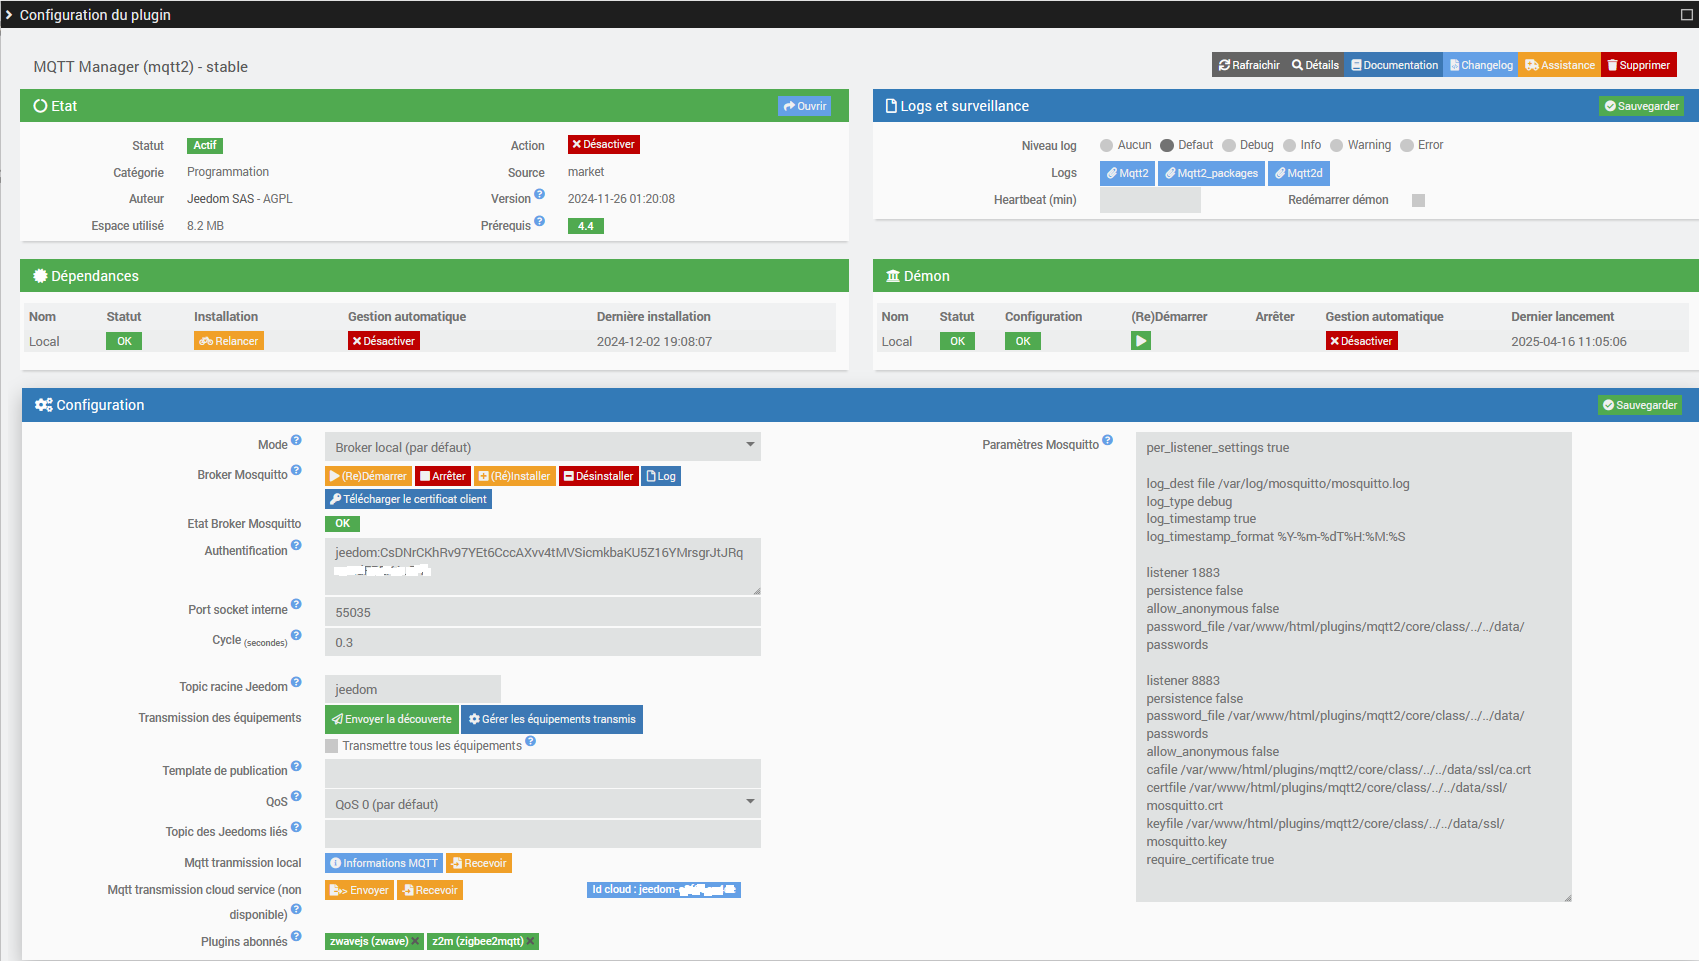Disable automatic dependency management
Viewport: 1699px width, 961px height.
pyautogui.click(x=384, y=341)
